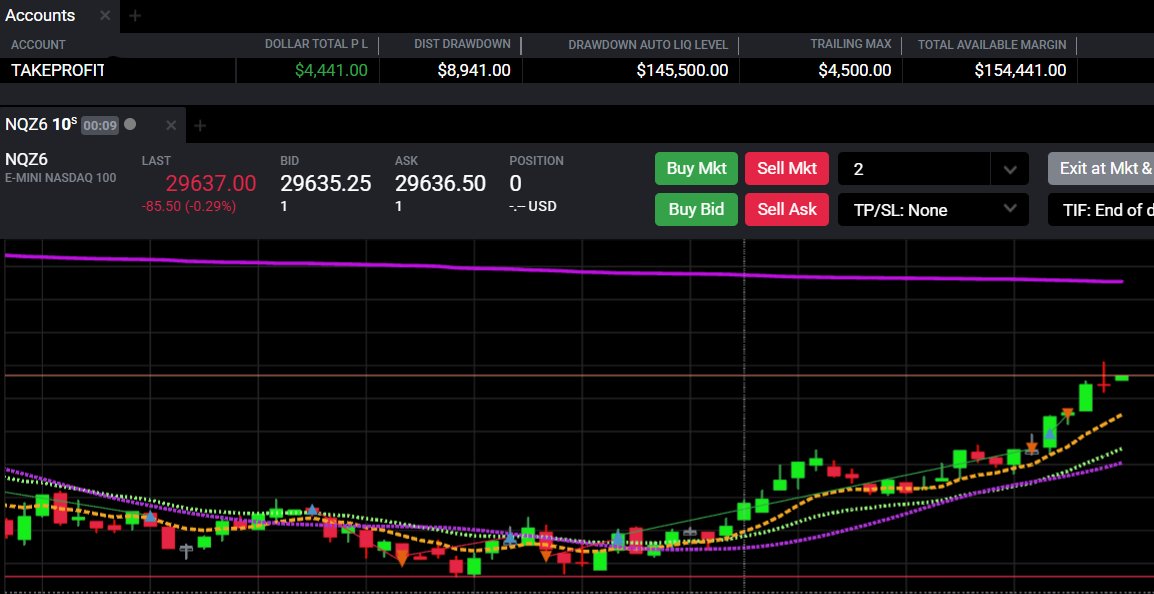The image size is (1154, 594).
Task: Open the TIF: End of day dropdown
Action: (x=1101, y=210)
